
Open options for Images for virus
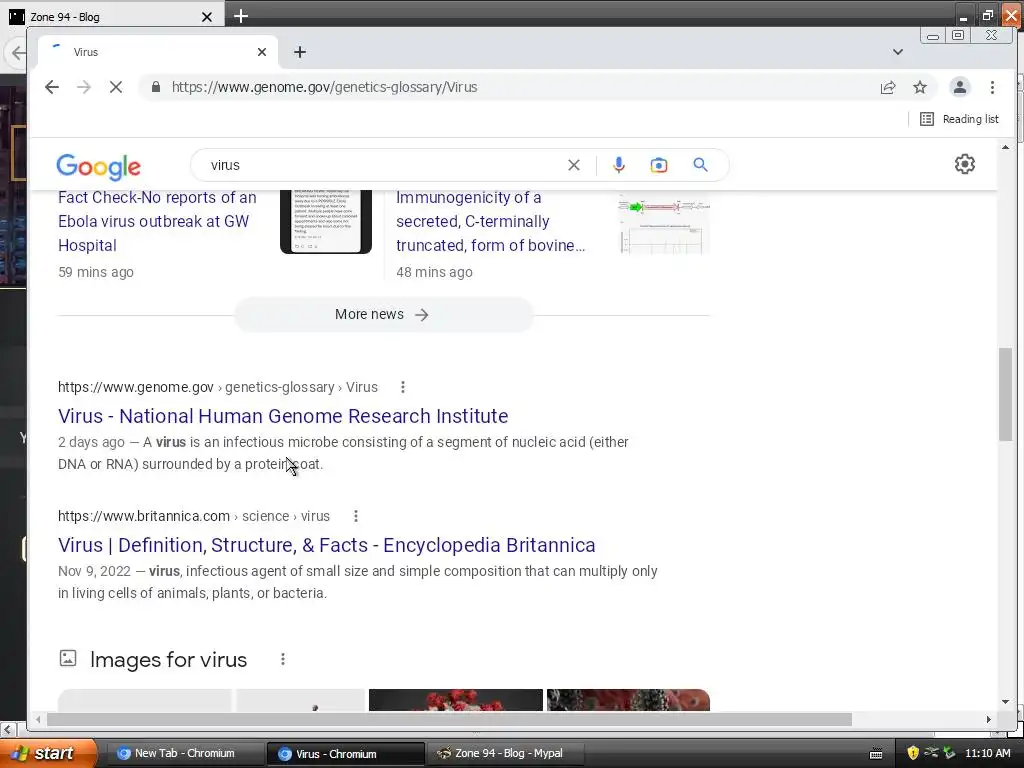pos(283,660)
